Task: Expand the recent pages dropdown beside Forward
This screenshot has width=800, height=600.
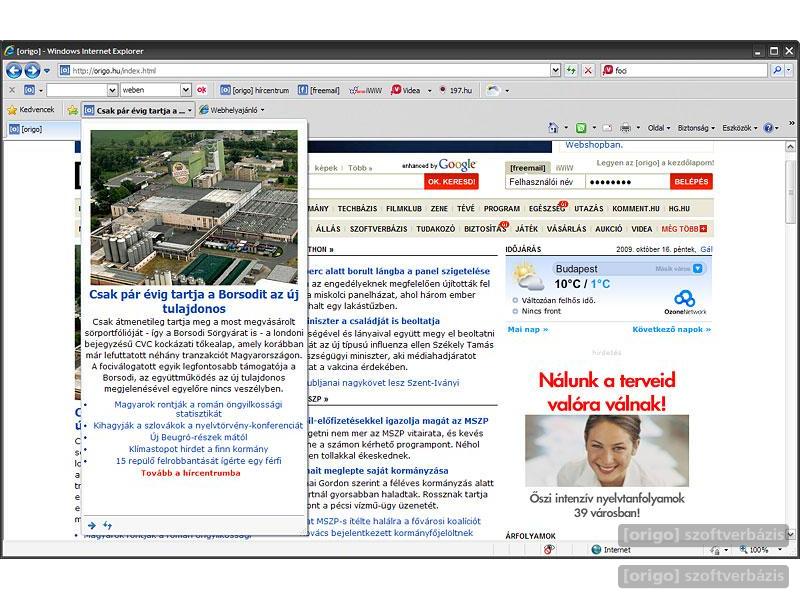Action: [x=46, y=70]
